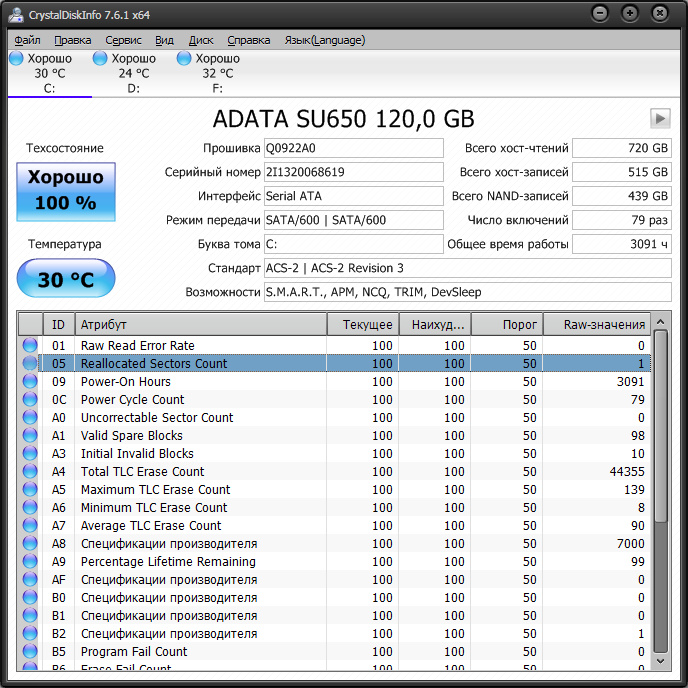688x688 pixels.
Task: Click status orb for Raw Read Error Rate
Action: (30, 346)
